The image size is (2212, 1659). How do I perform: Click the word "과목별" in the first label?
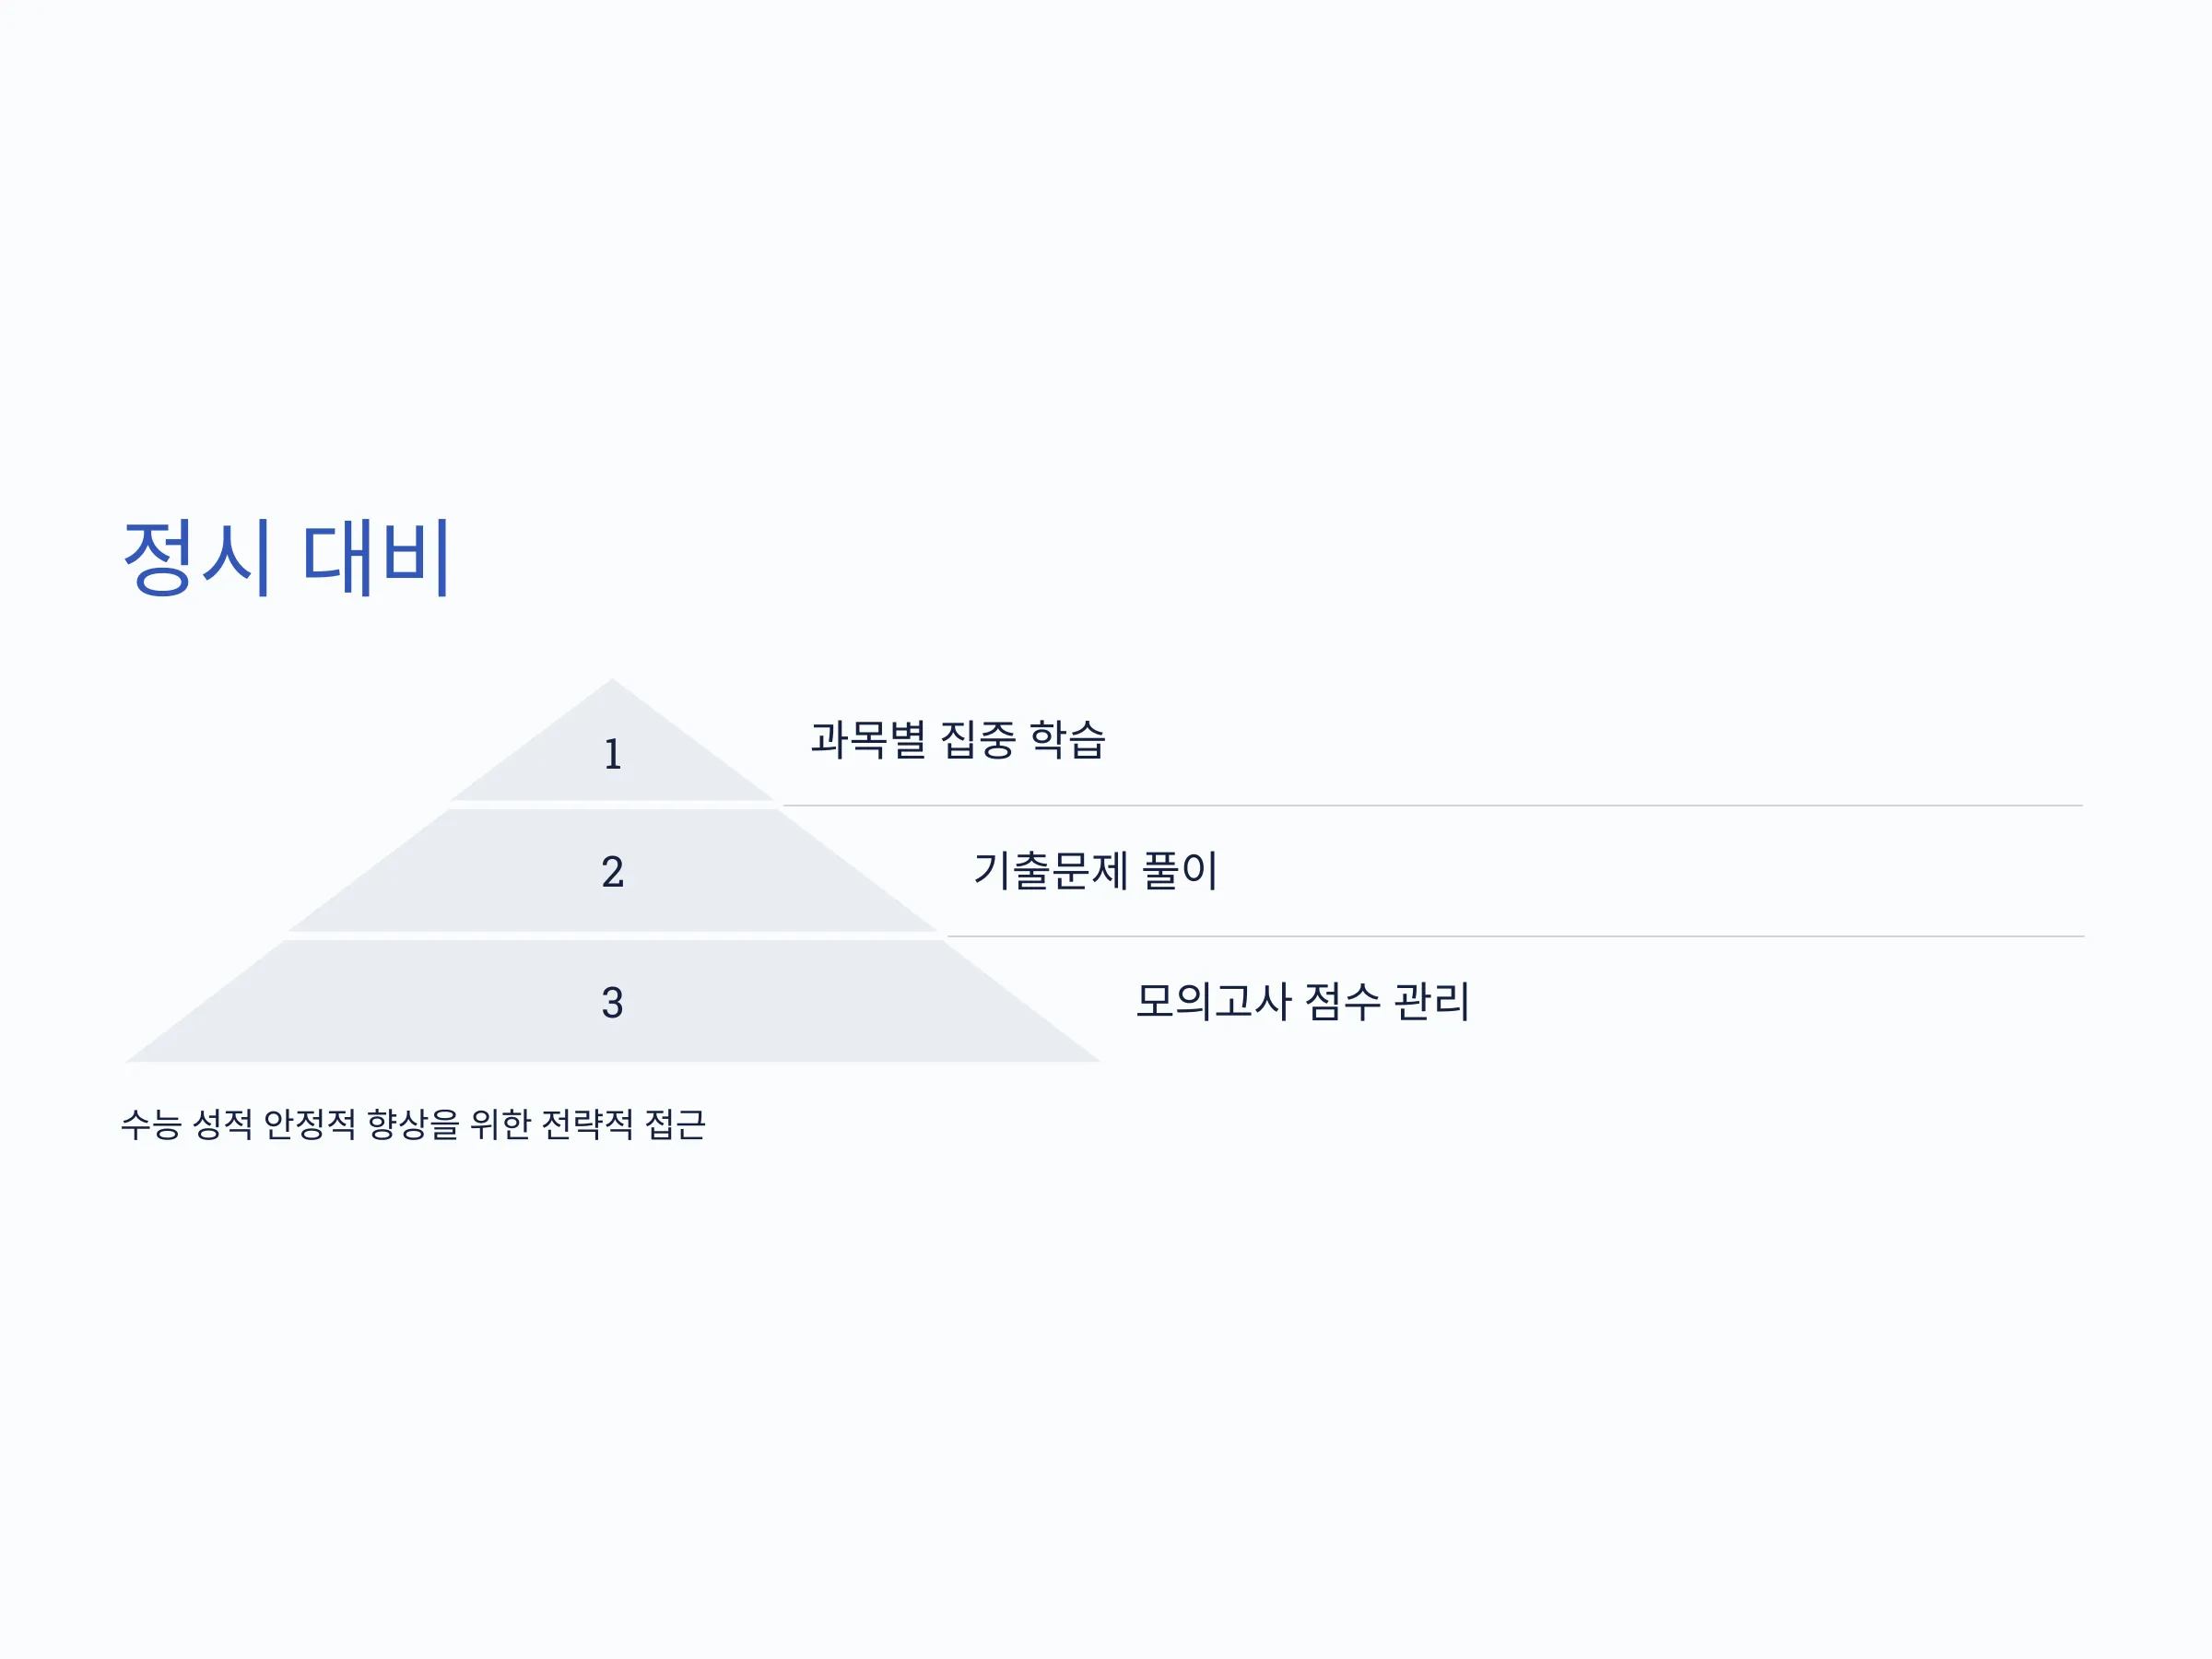coord(868,740)
